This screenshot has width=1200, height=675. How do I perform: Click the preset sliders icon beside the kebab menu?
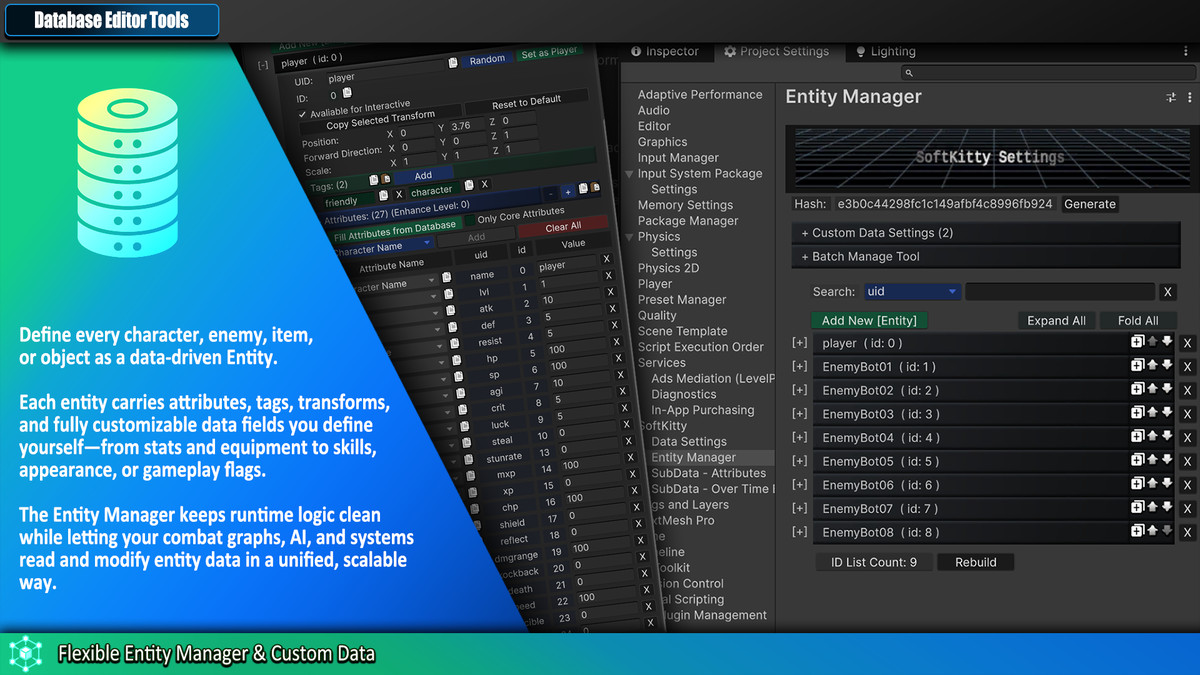pyautogui.click(x=1171, y=96)
